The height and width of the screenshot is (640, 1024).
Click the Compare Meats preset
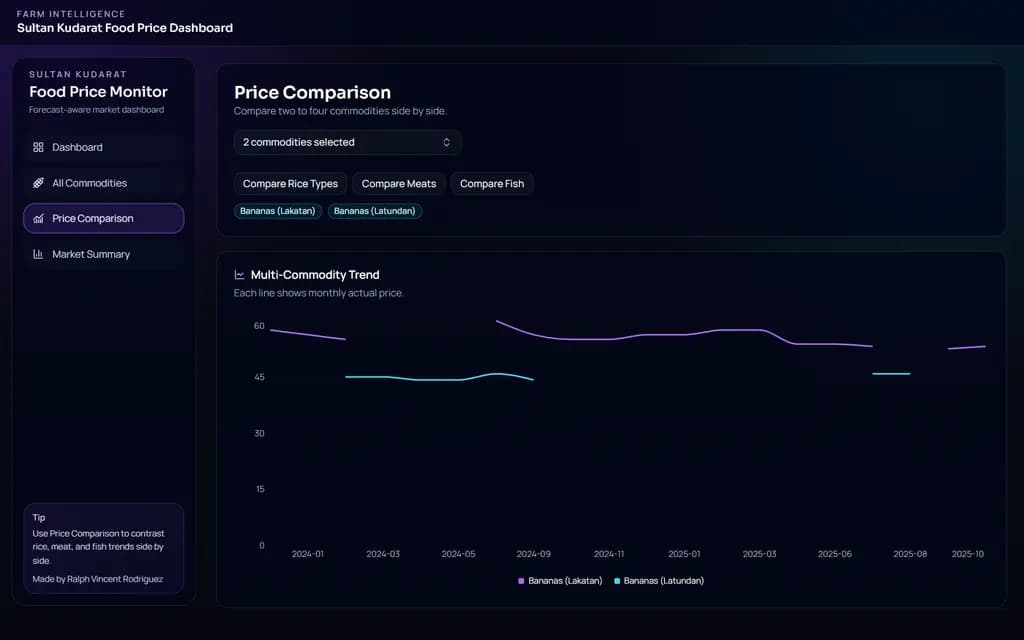399,184
